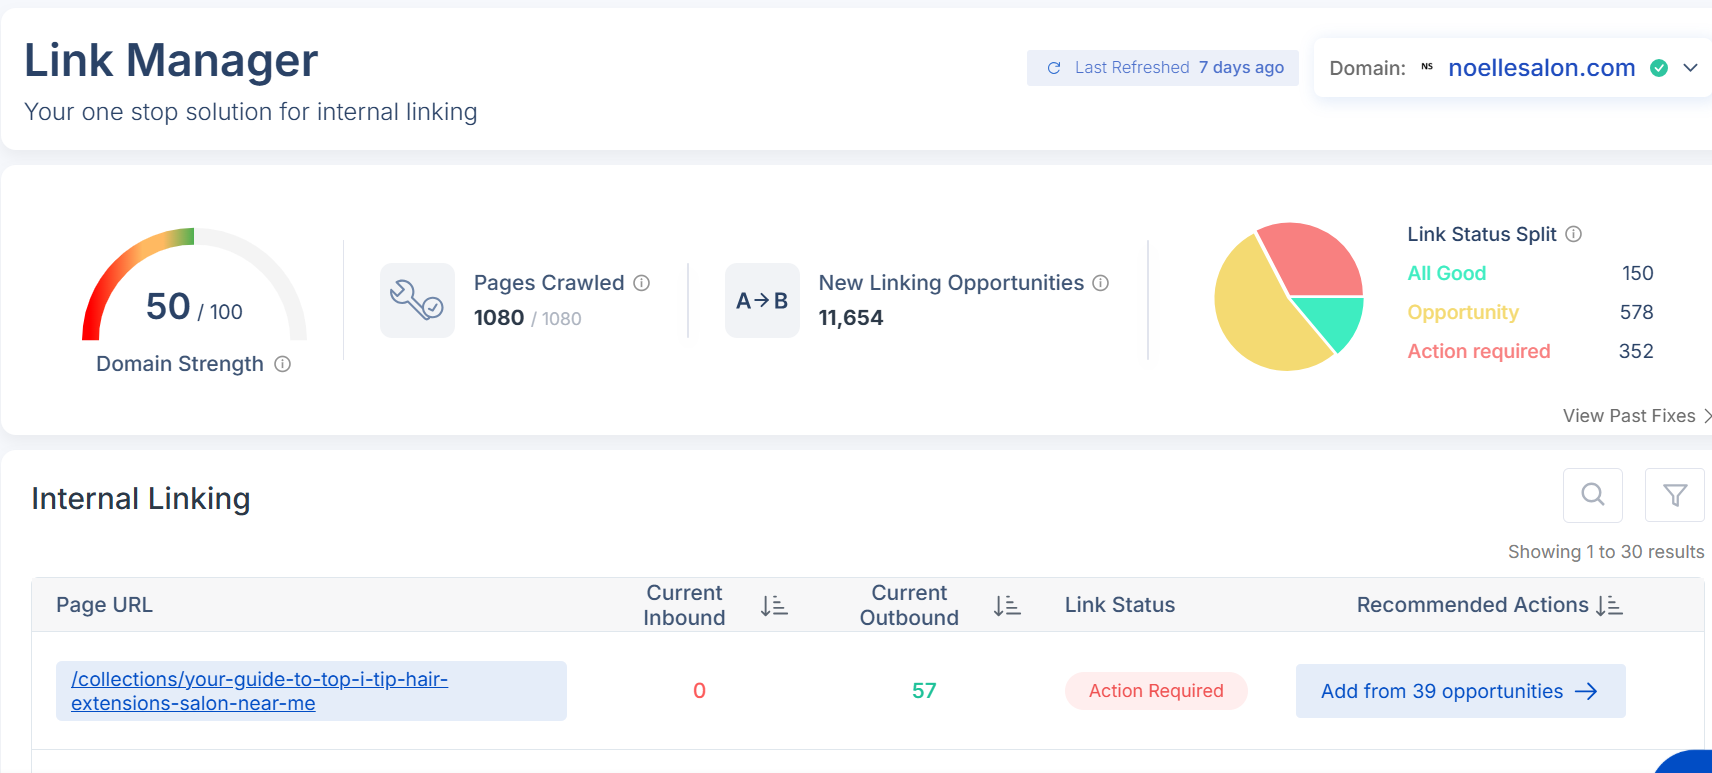Click the Link Status column header
This screenshot has width=1712, height=773.
(1120, 605)
